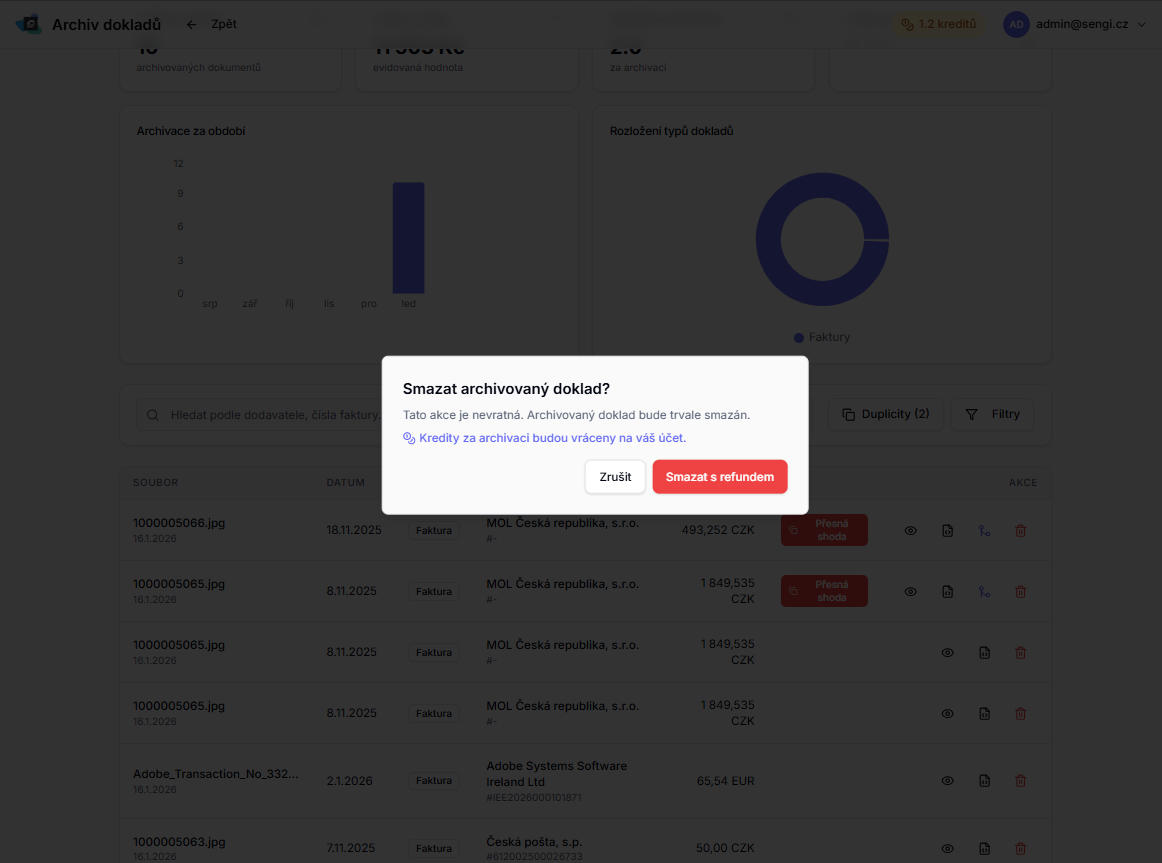Open the 1.2 kreditů credits badge

pos(938,24)
